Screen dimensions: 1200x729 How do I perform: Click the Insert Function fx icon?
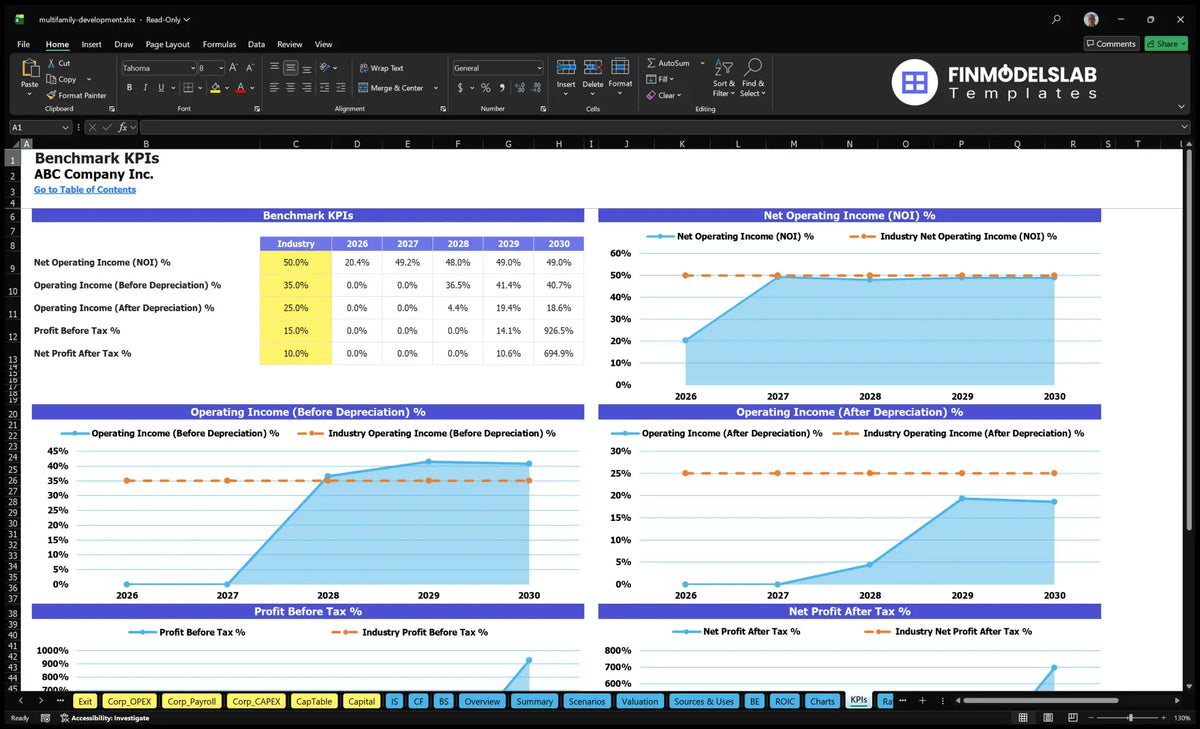tap(123, 127)
